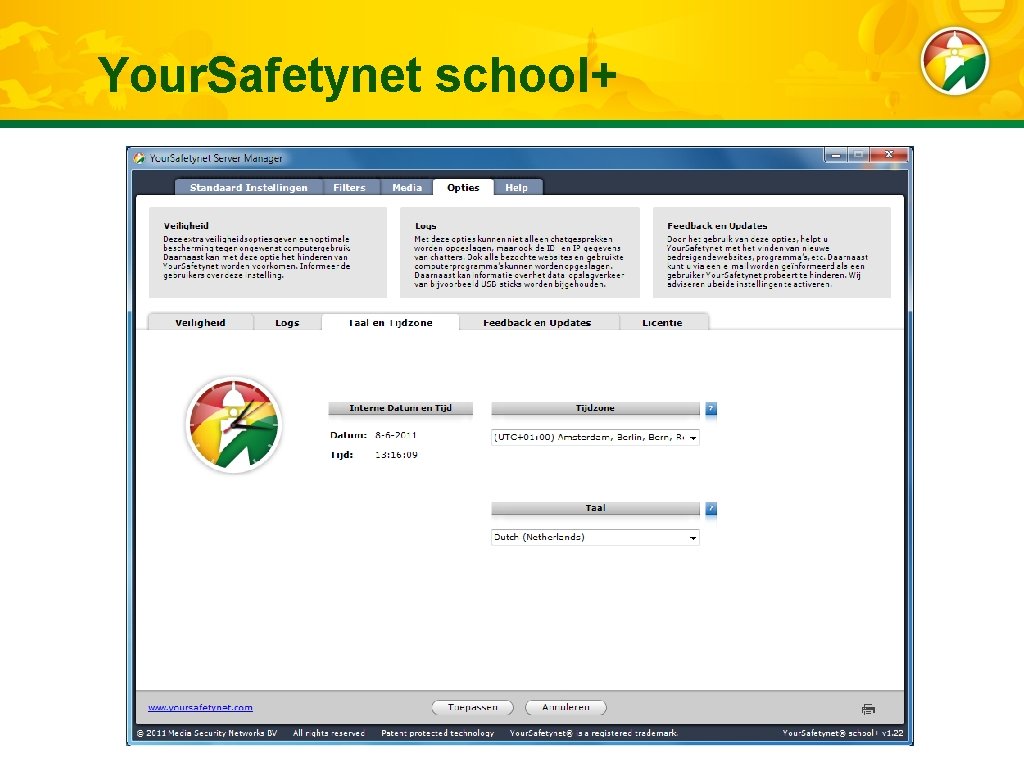Click the slide title YourSafetynet school+
Image resolution: width=1024 pixels, height=768 pixels.
[357, 74]
